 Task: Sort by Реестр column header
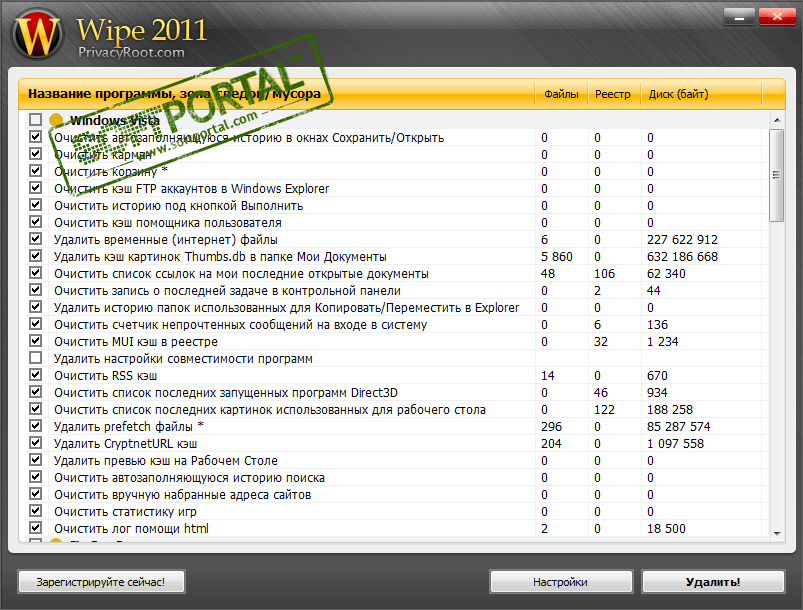pyautogui.click(x=613, y=94)
